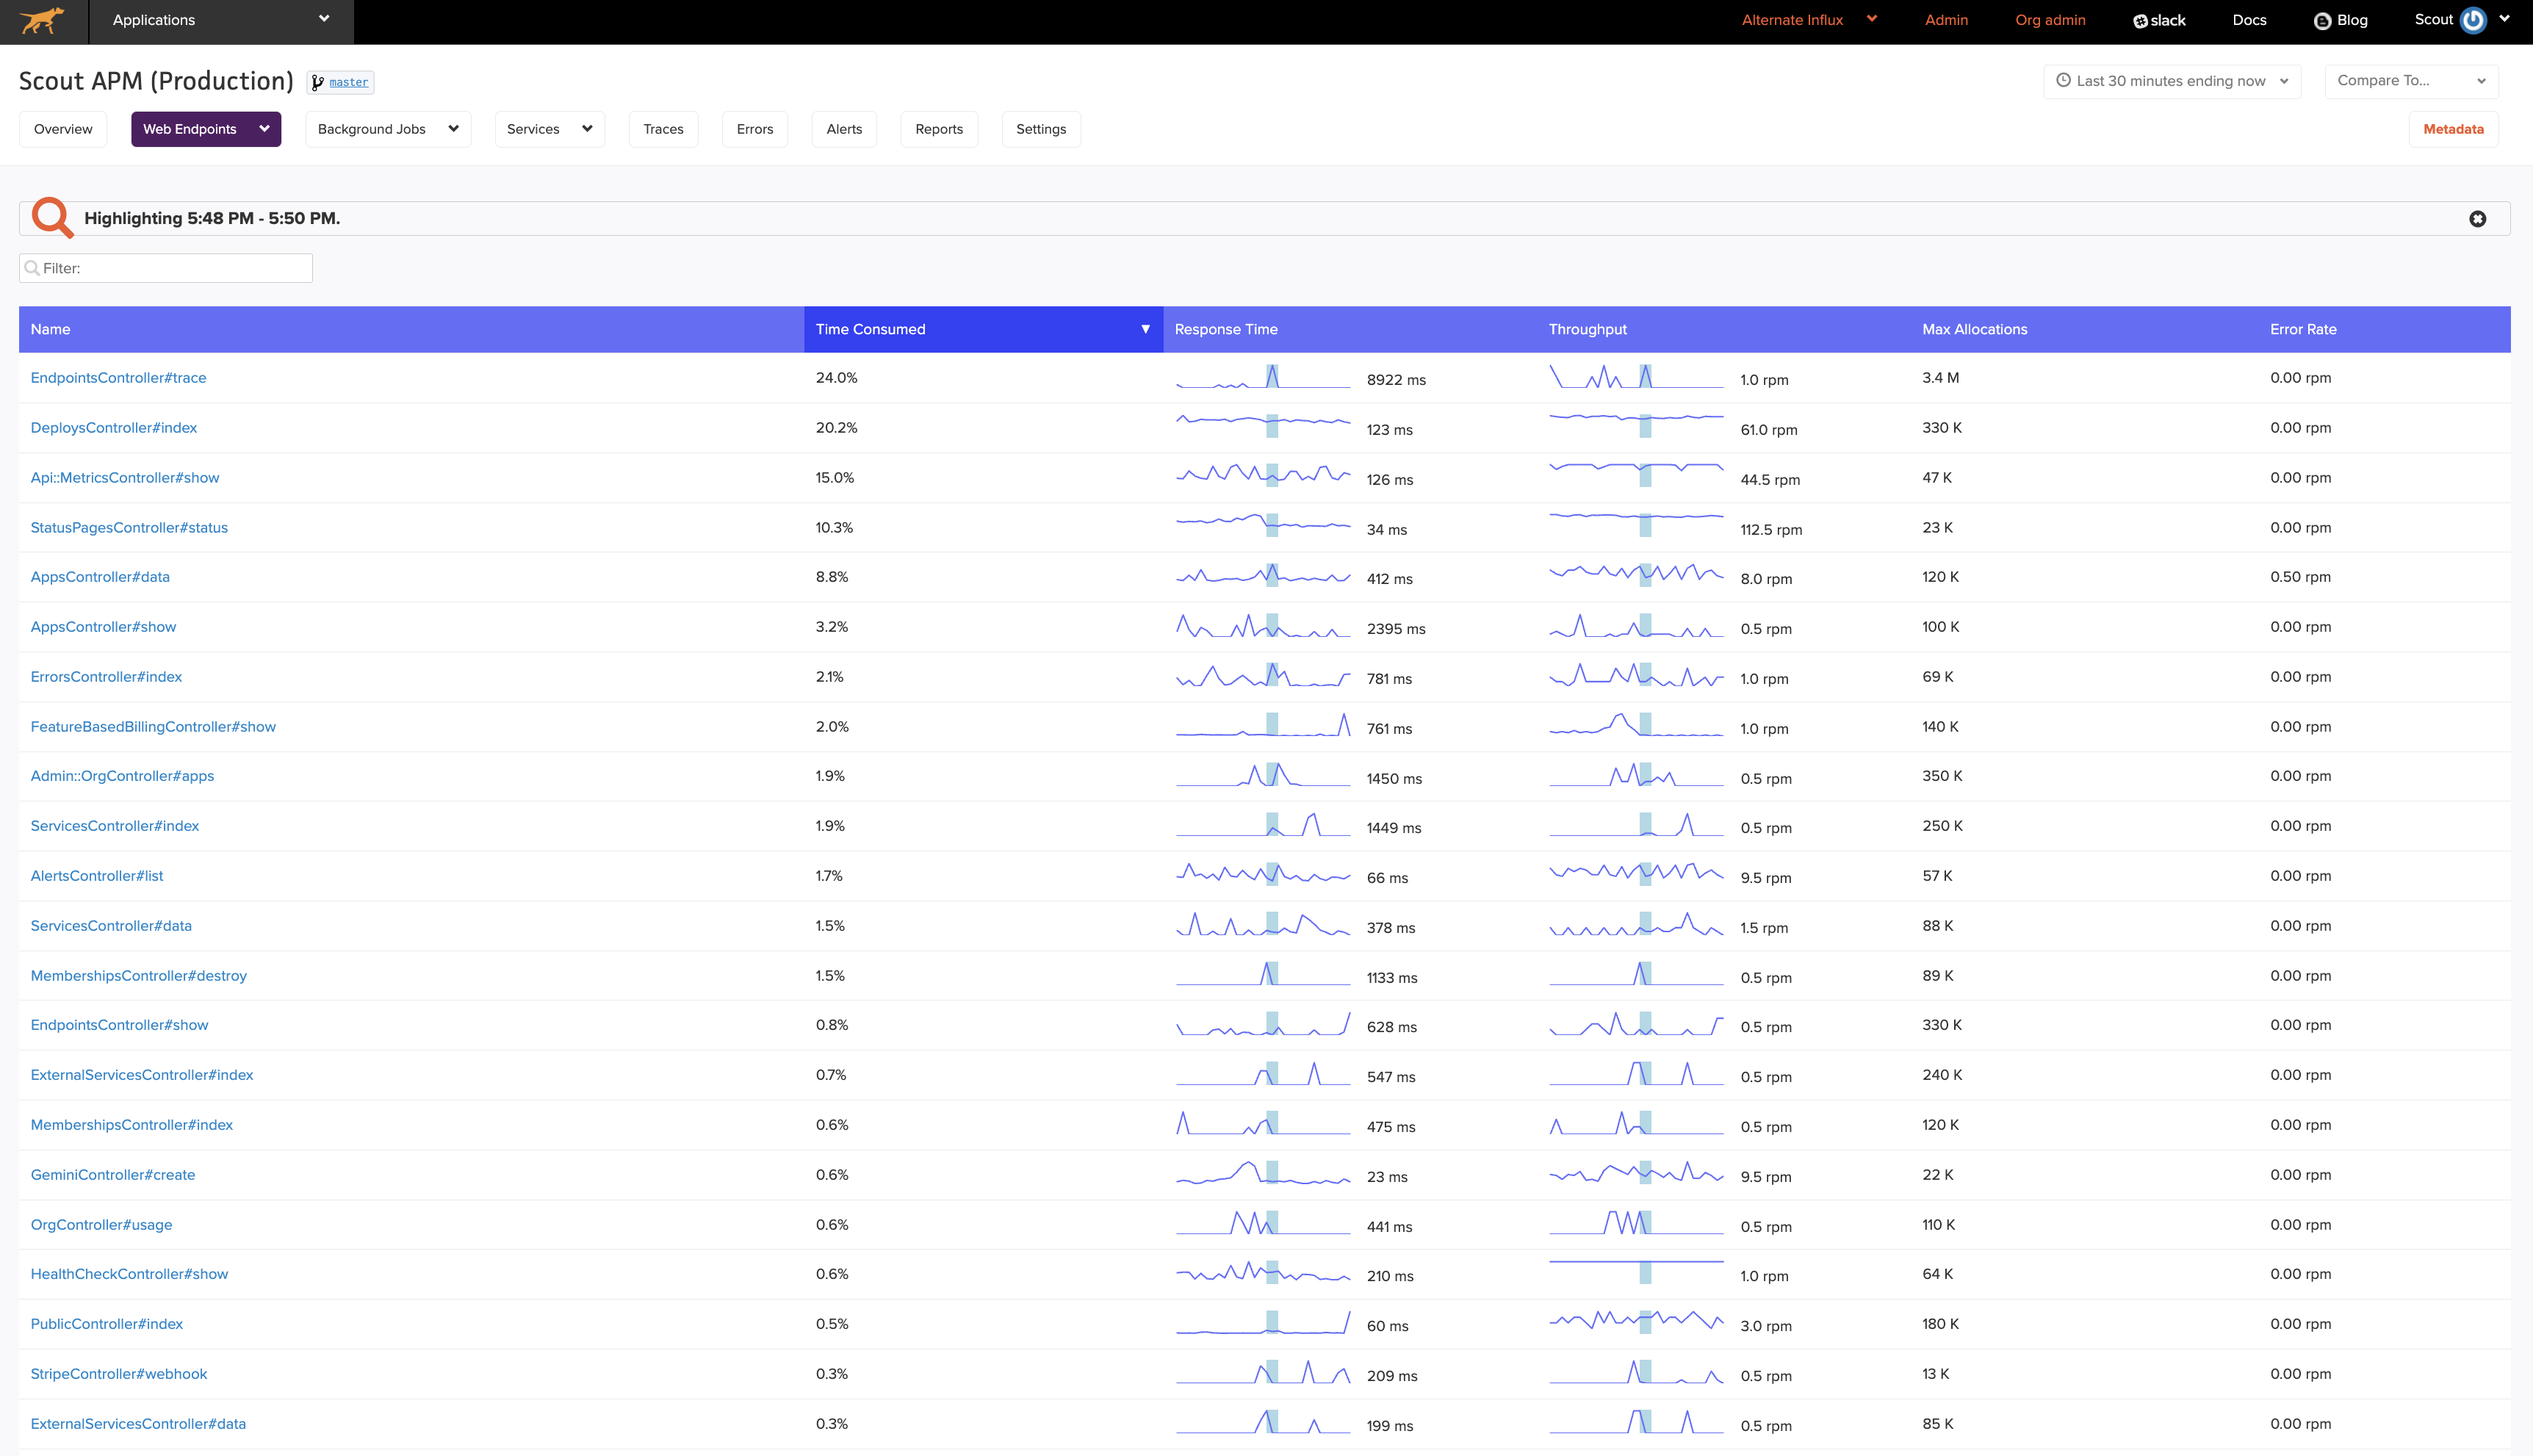The image size is (2533, 1456).
Task: Click the 24.0% time consumed value
Action: [x=836, y=378]
